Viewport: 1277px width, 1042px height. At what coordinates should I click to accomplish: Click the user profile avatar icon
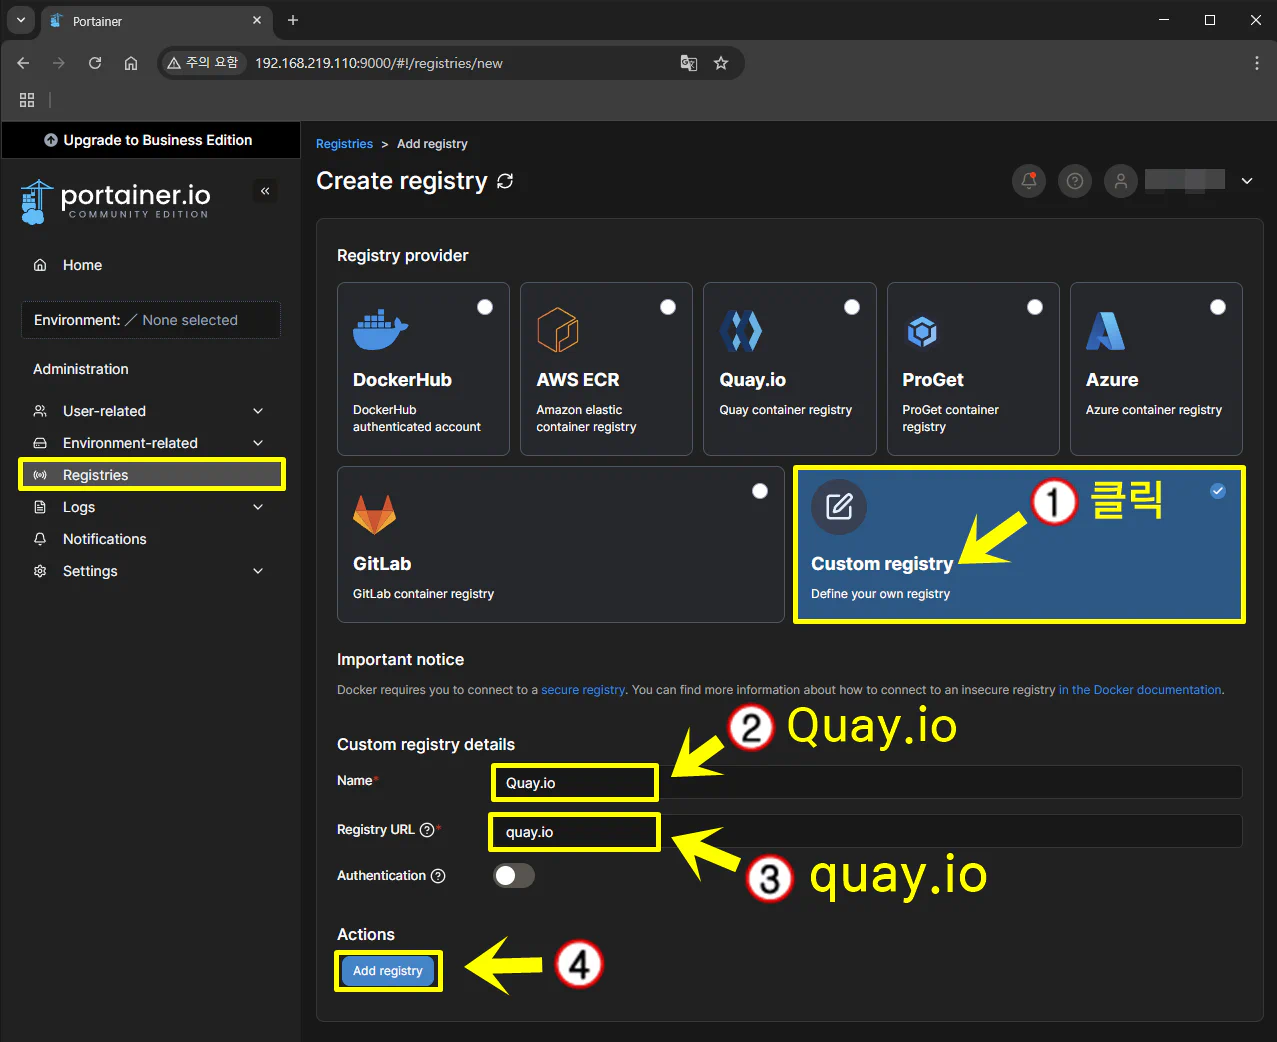[x=1121, y=181]
